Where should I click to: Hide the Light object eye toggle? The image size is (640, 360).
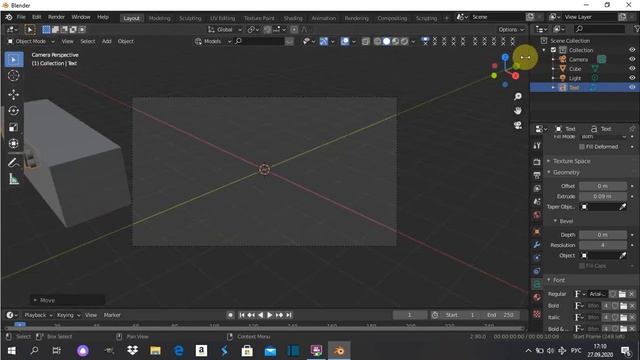tap(632, 78)
